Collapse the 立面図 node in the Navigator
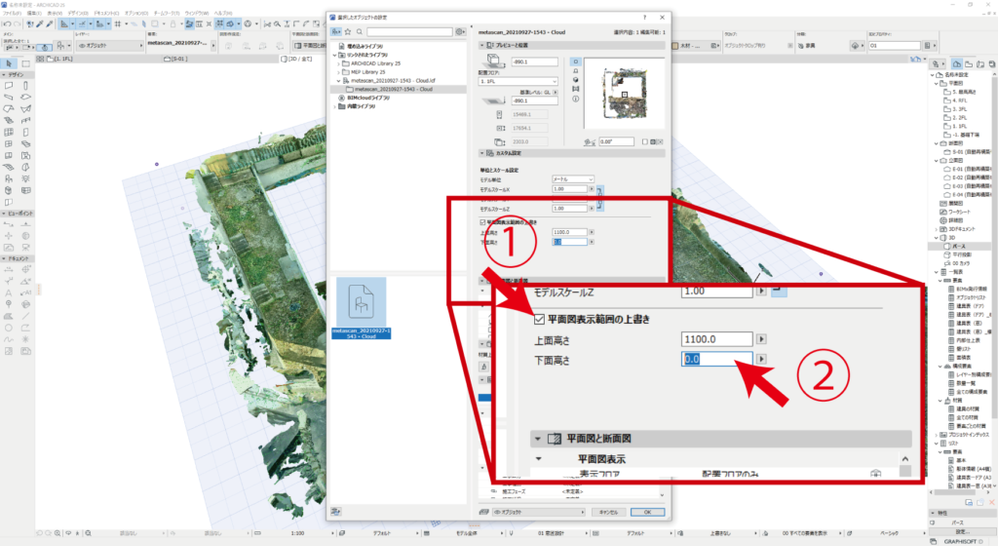 pos(936,161)
